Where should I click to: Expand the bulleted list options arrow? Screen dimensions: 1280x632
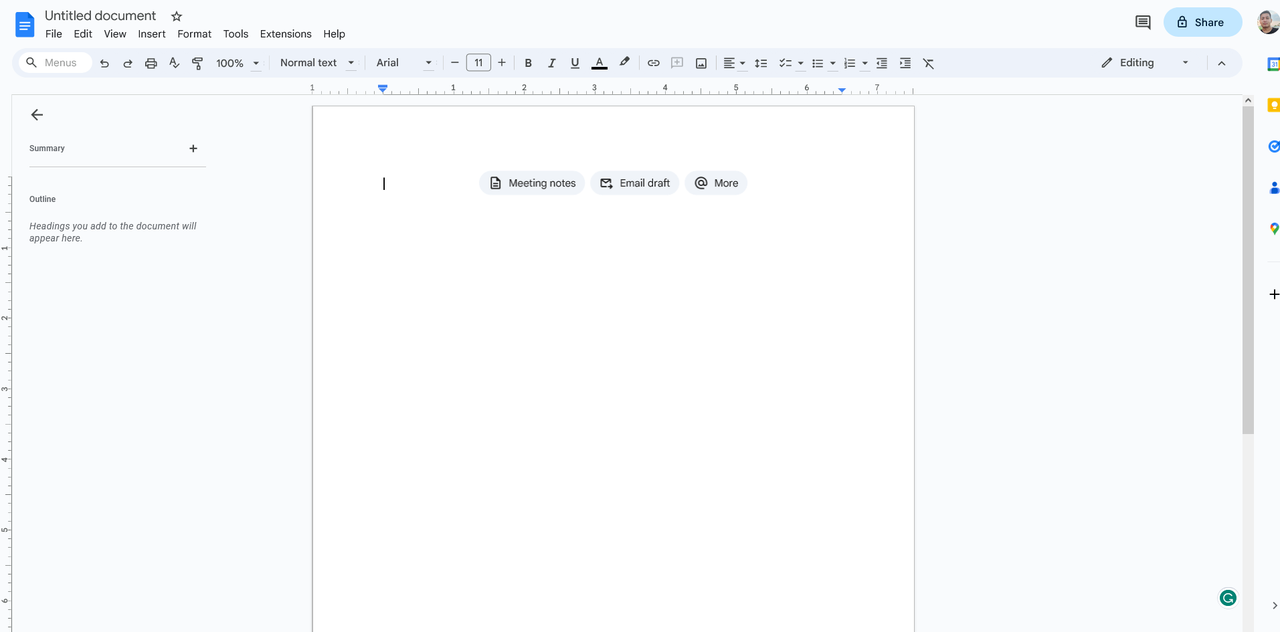click(x=832, y=63)
